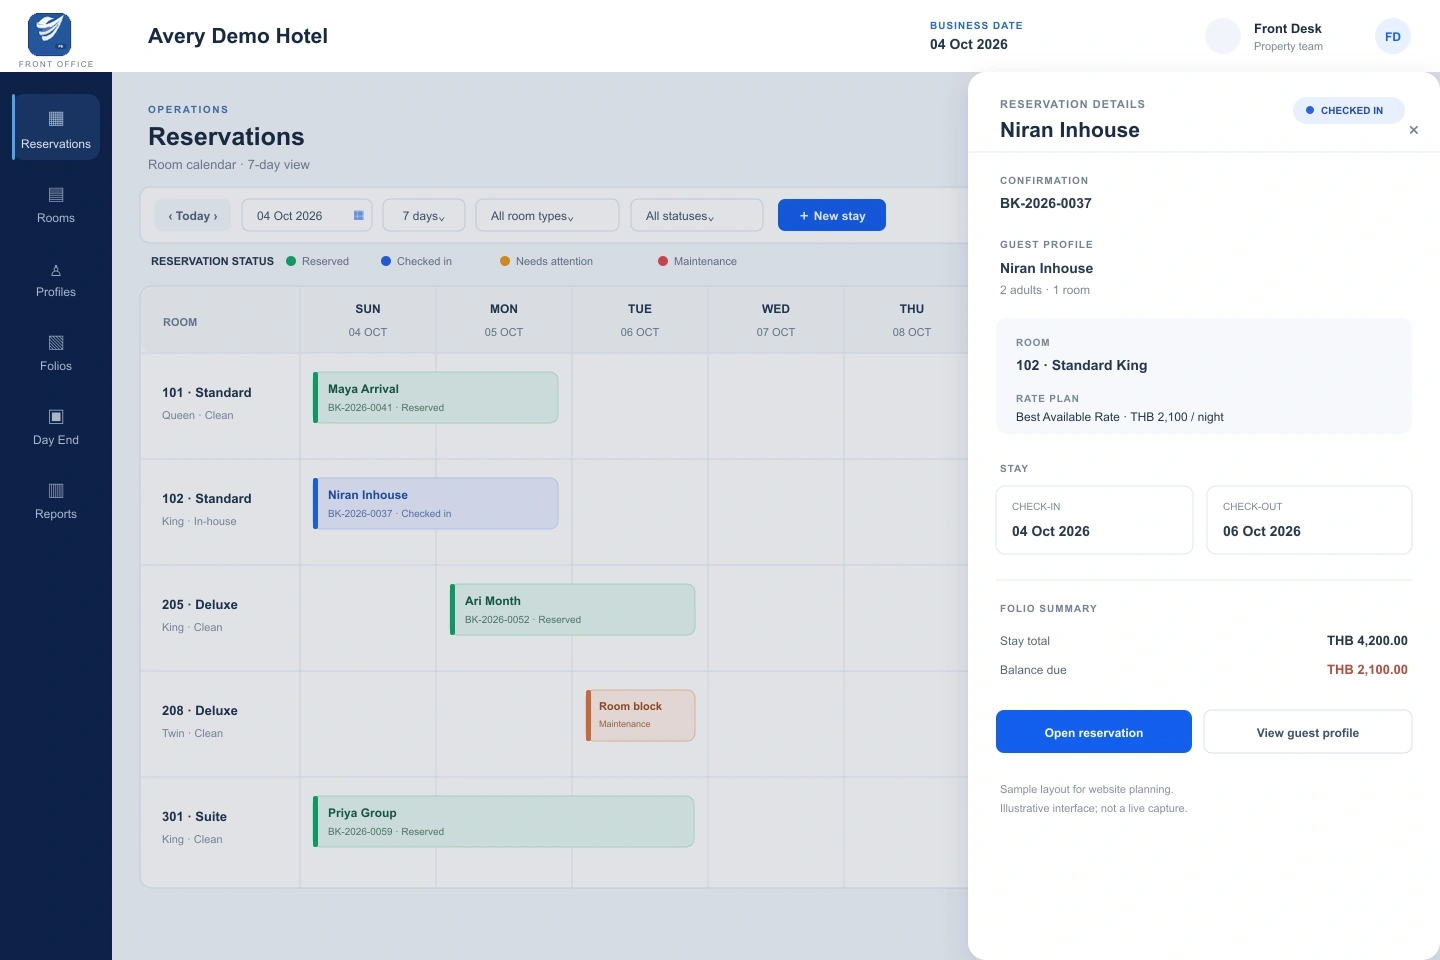Click the blank round avatar beside Front Desk

coord(1223,36)
